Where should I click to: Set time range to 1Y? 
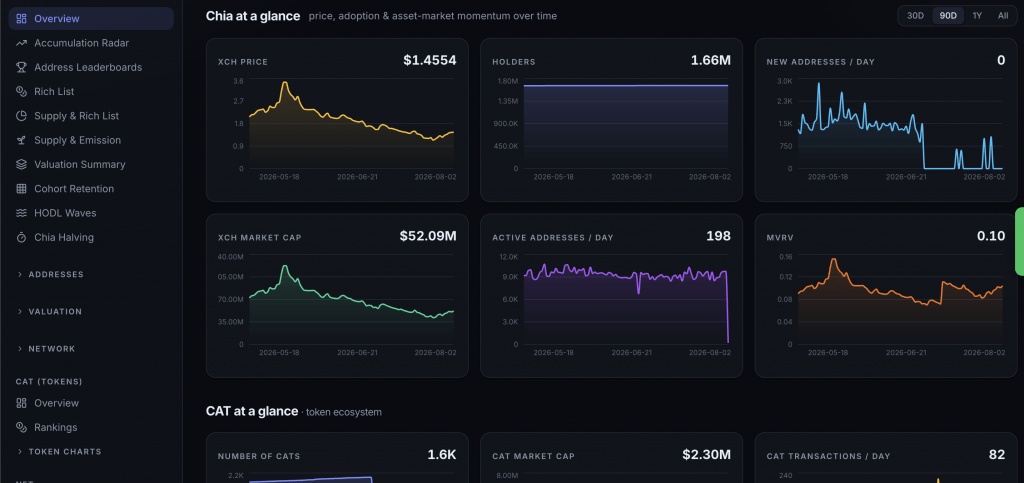click(977, 16)
